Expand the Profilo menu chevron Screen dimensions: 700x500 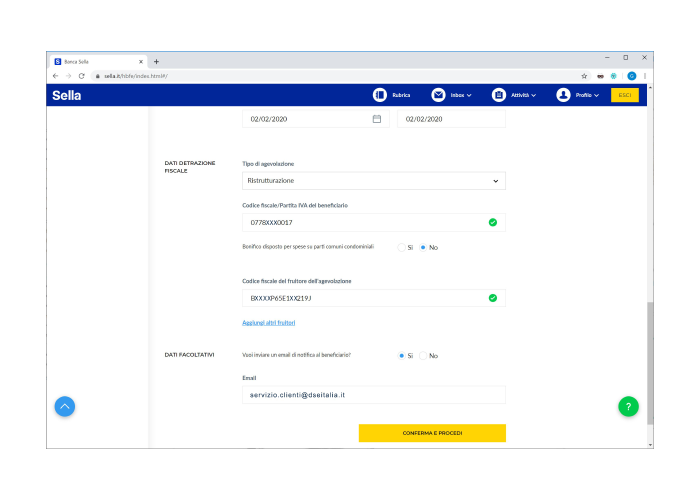coord(598,95)
